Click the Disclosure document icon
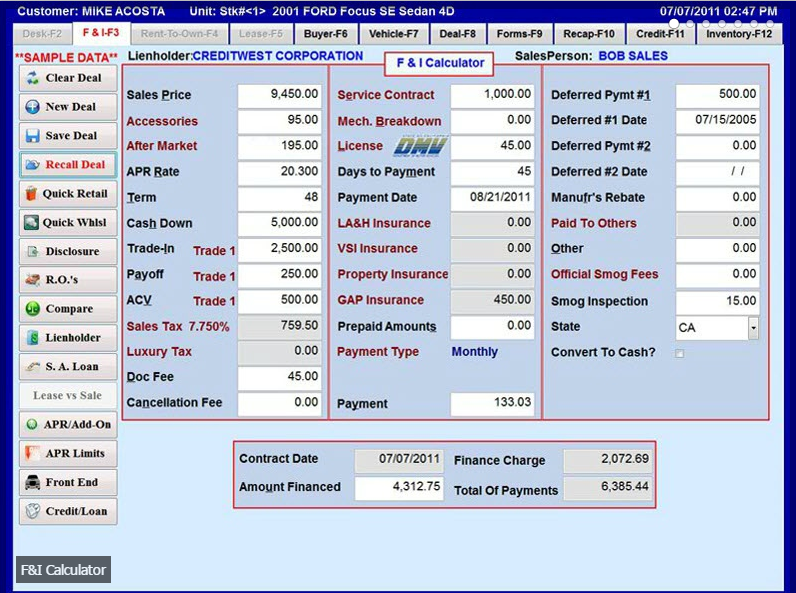 32,251
